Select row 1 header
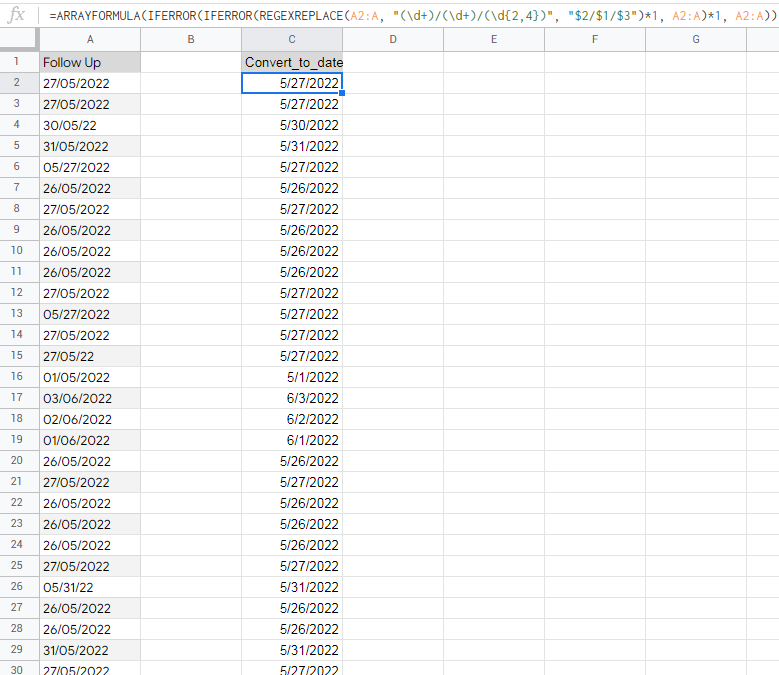This screenshot has width=779, height=675. point(19,62)
